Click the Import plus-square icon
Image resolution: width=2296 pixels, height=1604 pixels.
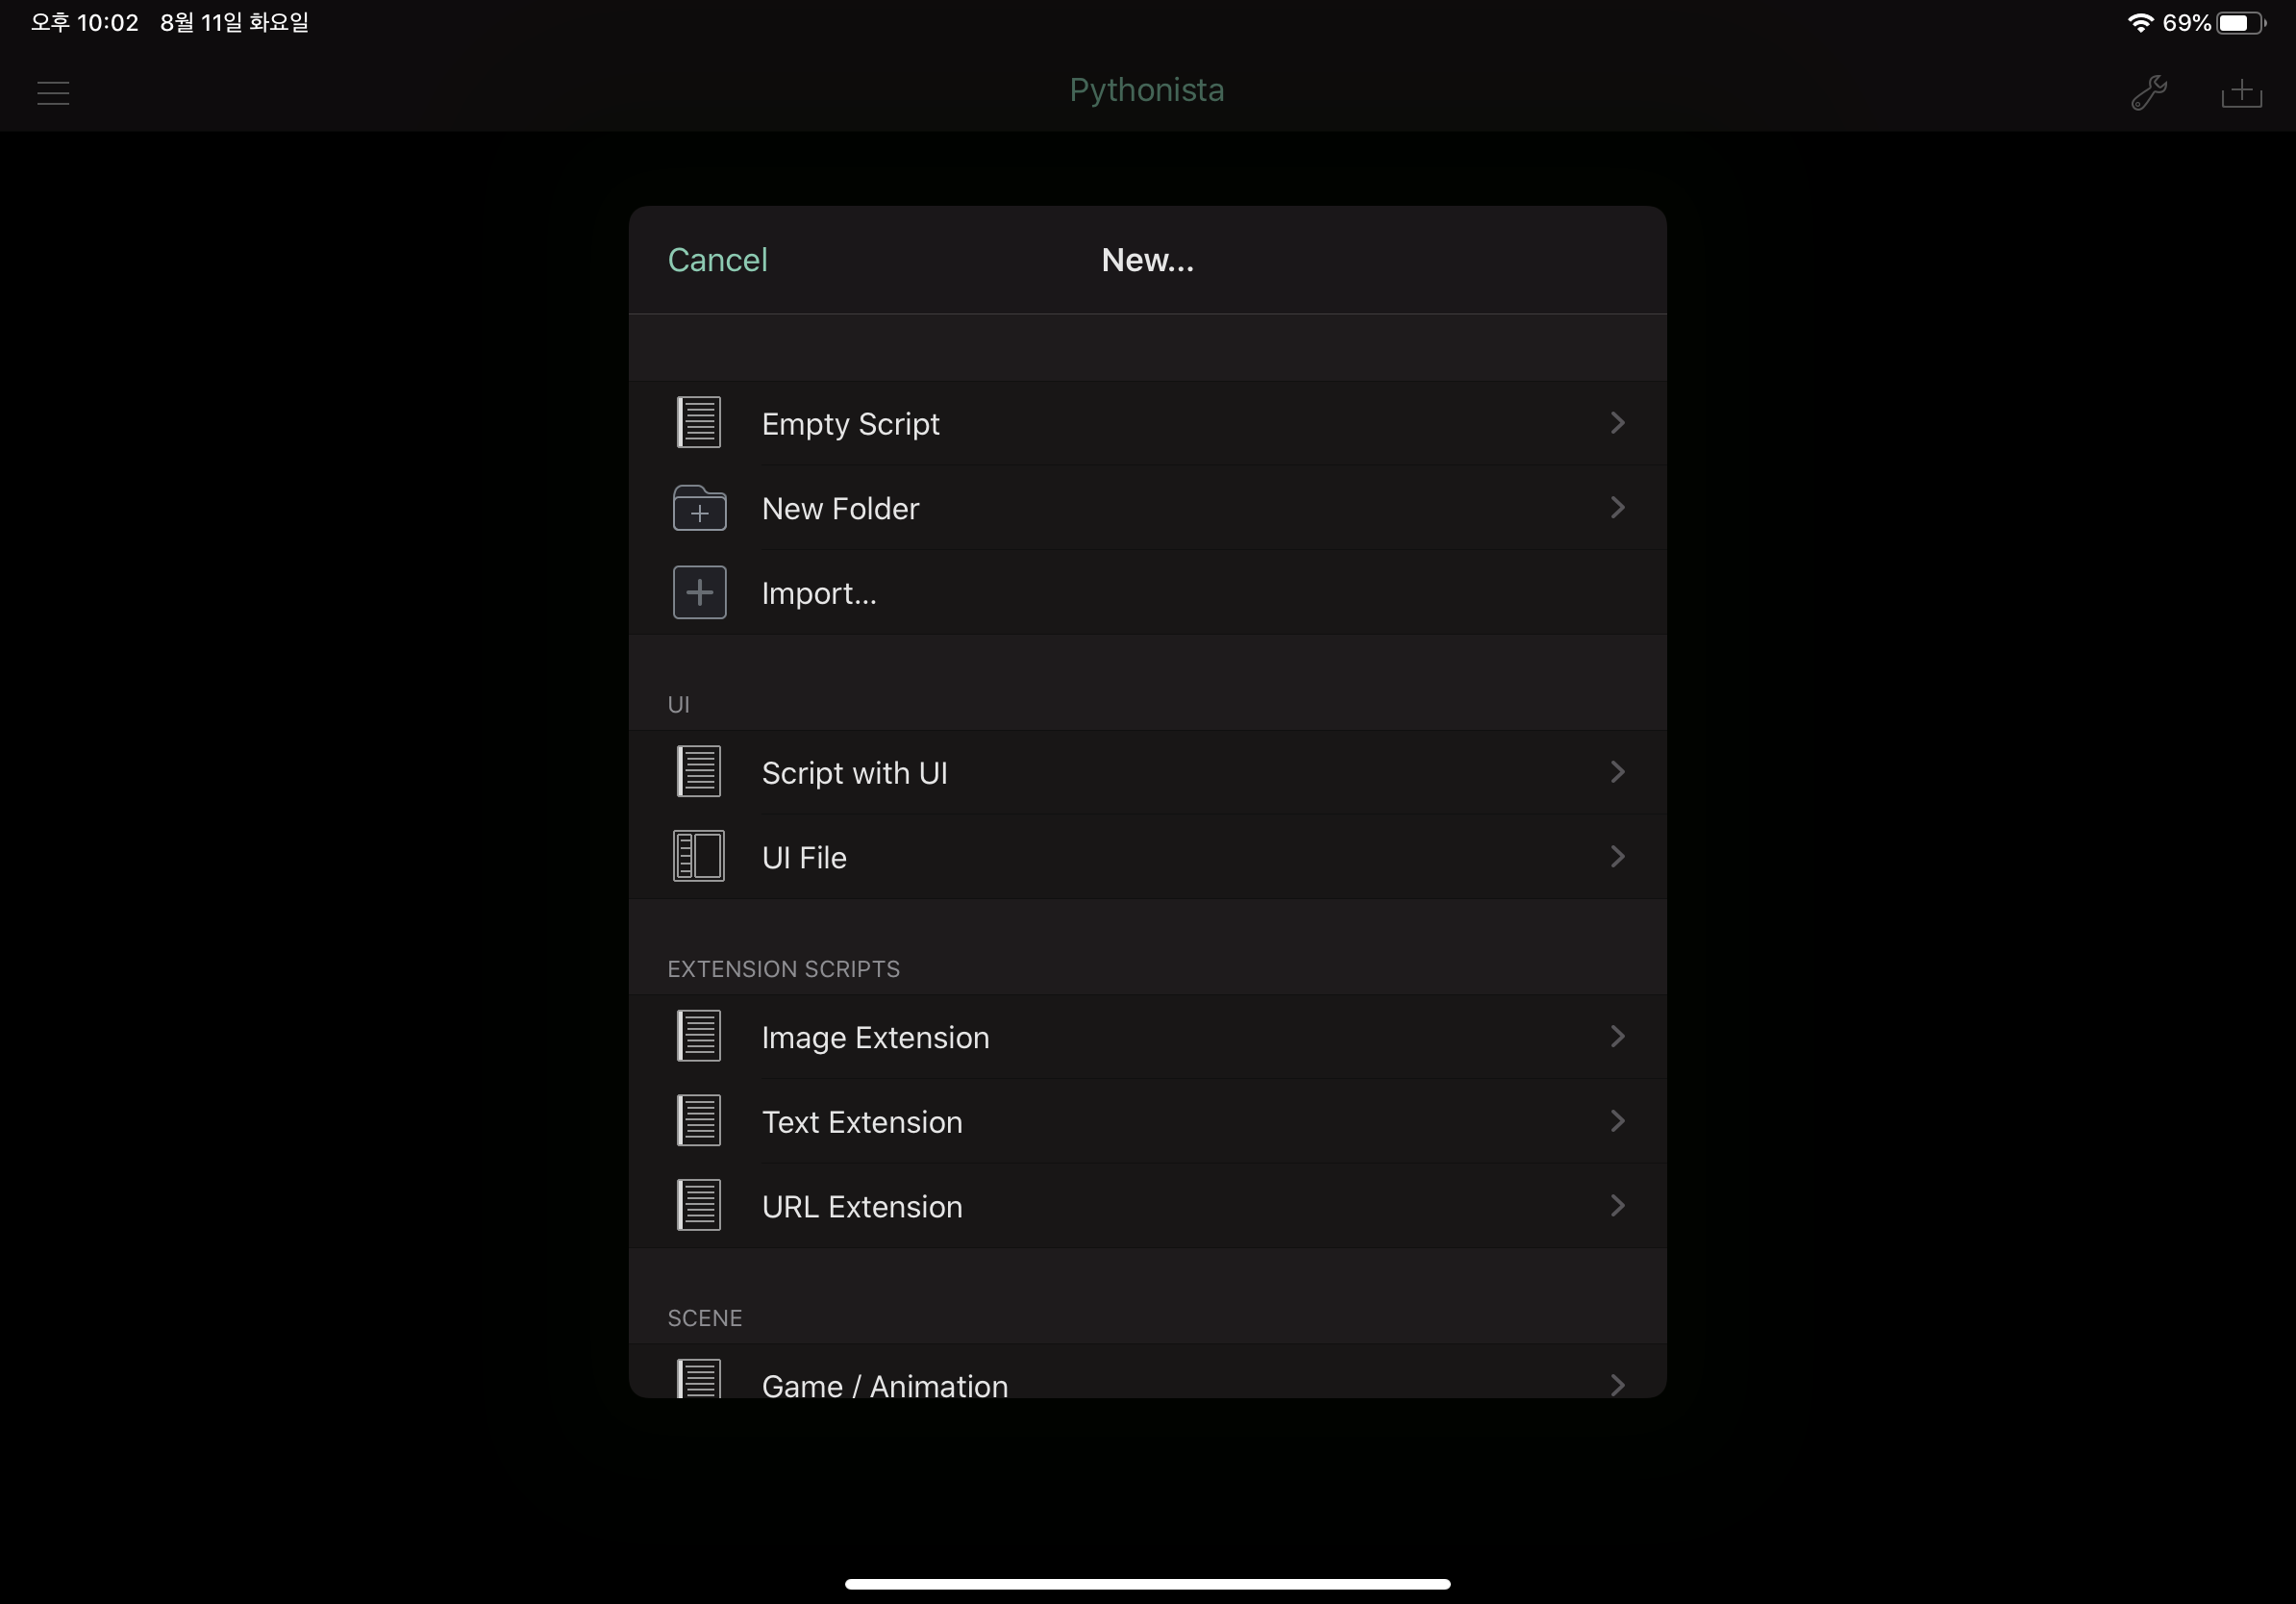point(699,593)
